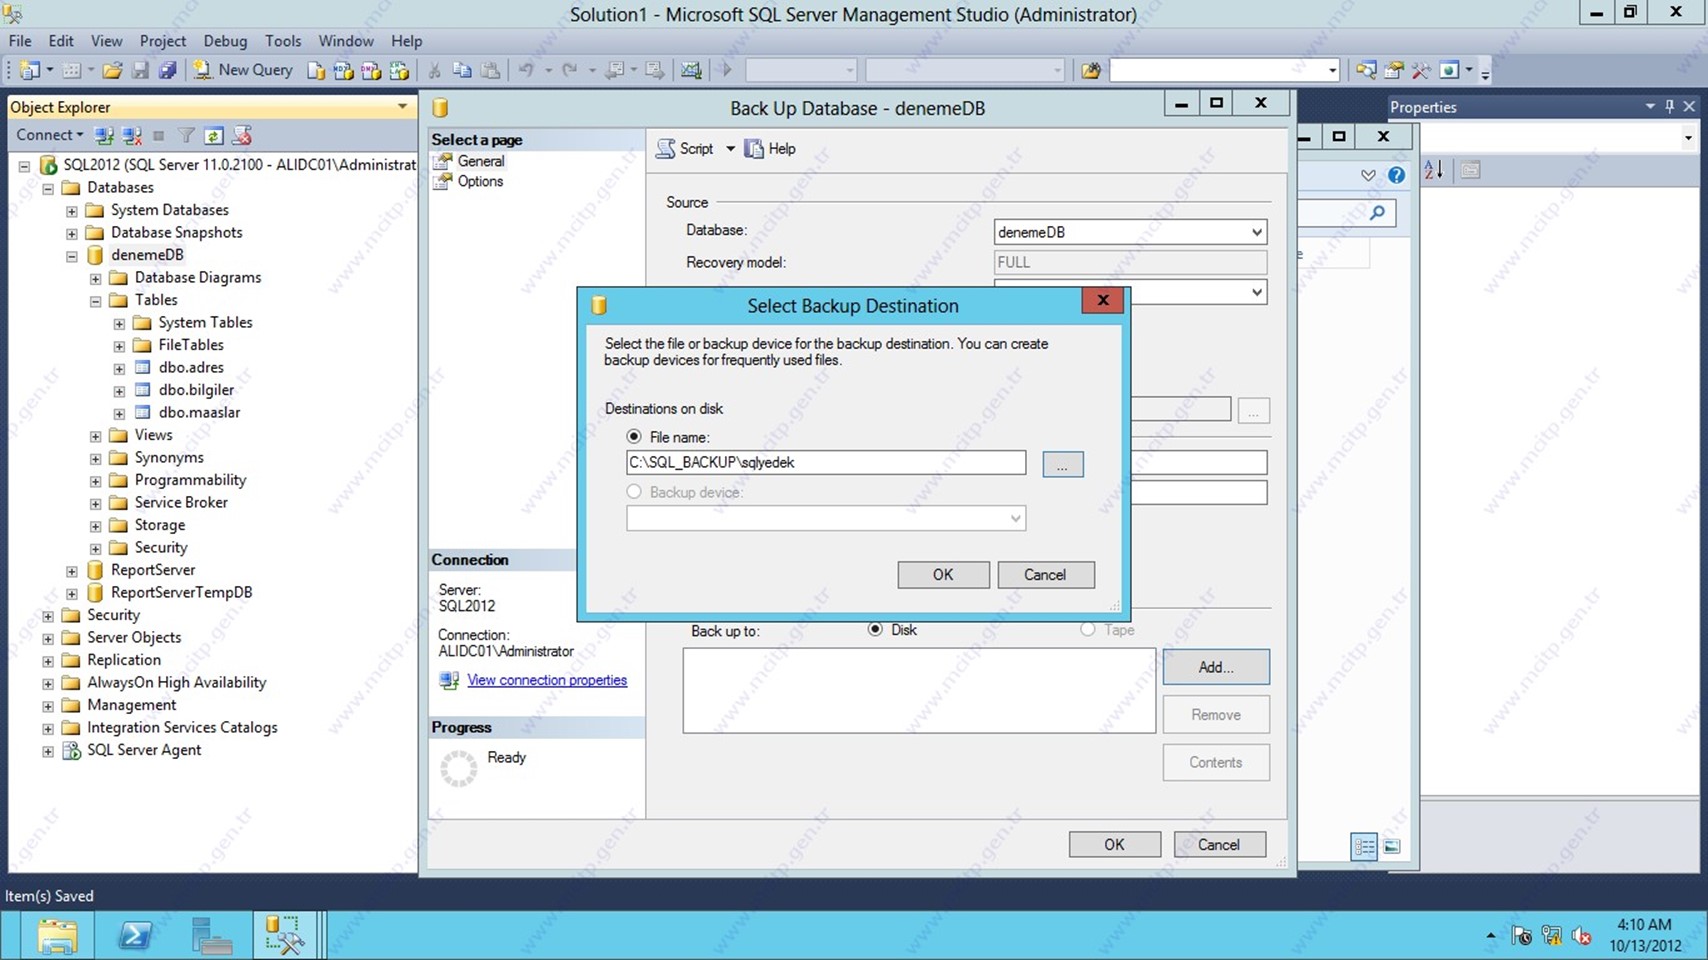Click OK in Back Up Database window
The width and height of the screenshot is (1708, 960).
tap(1114, 845)
